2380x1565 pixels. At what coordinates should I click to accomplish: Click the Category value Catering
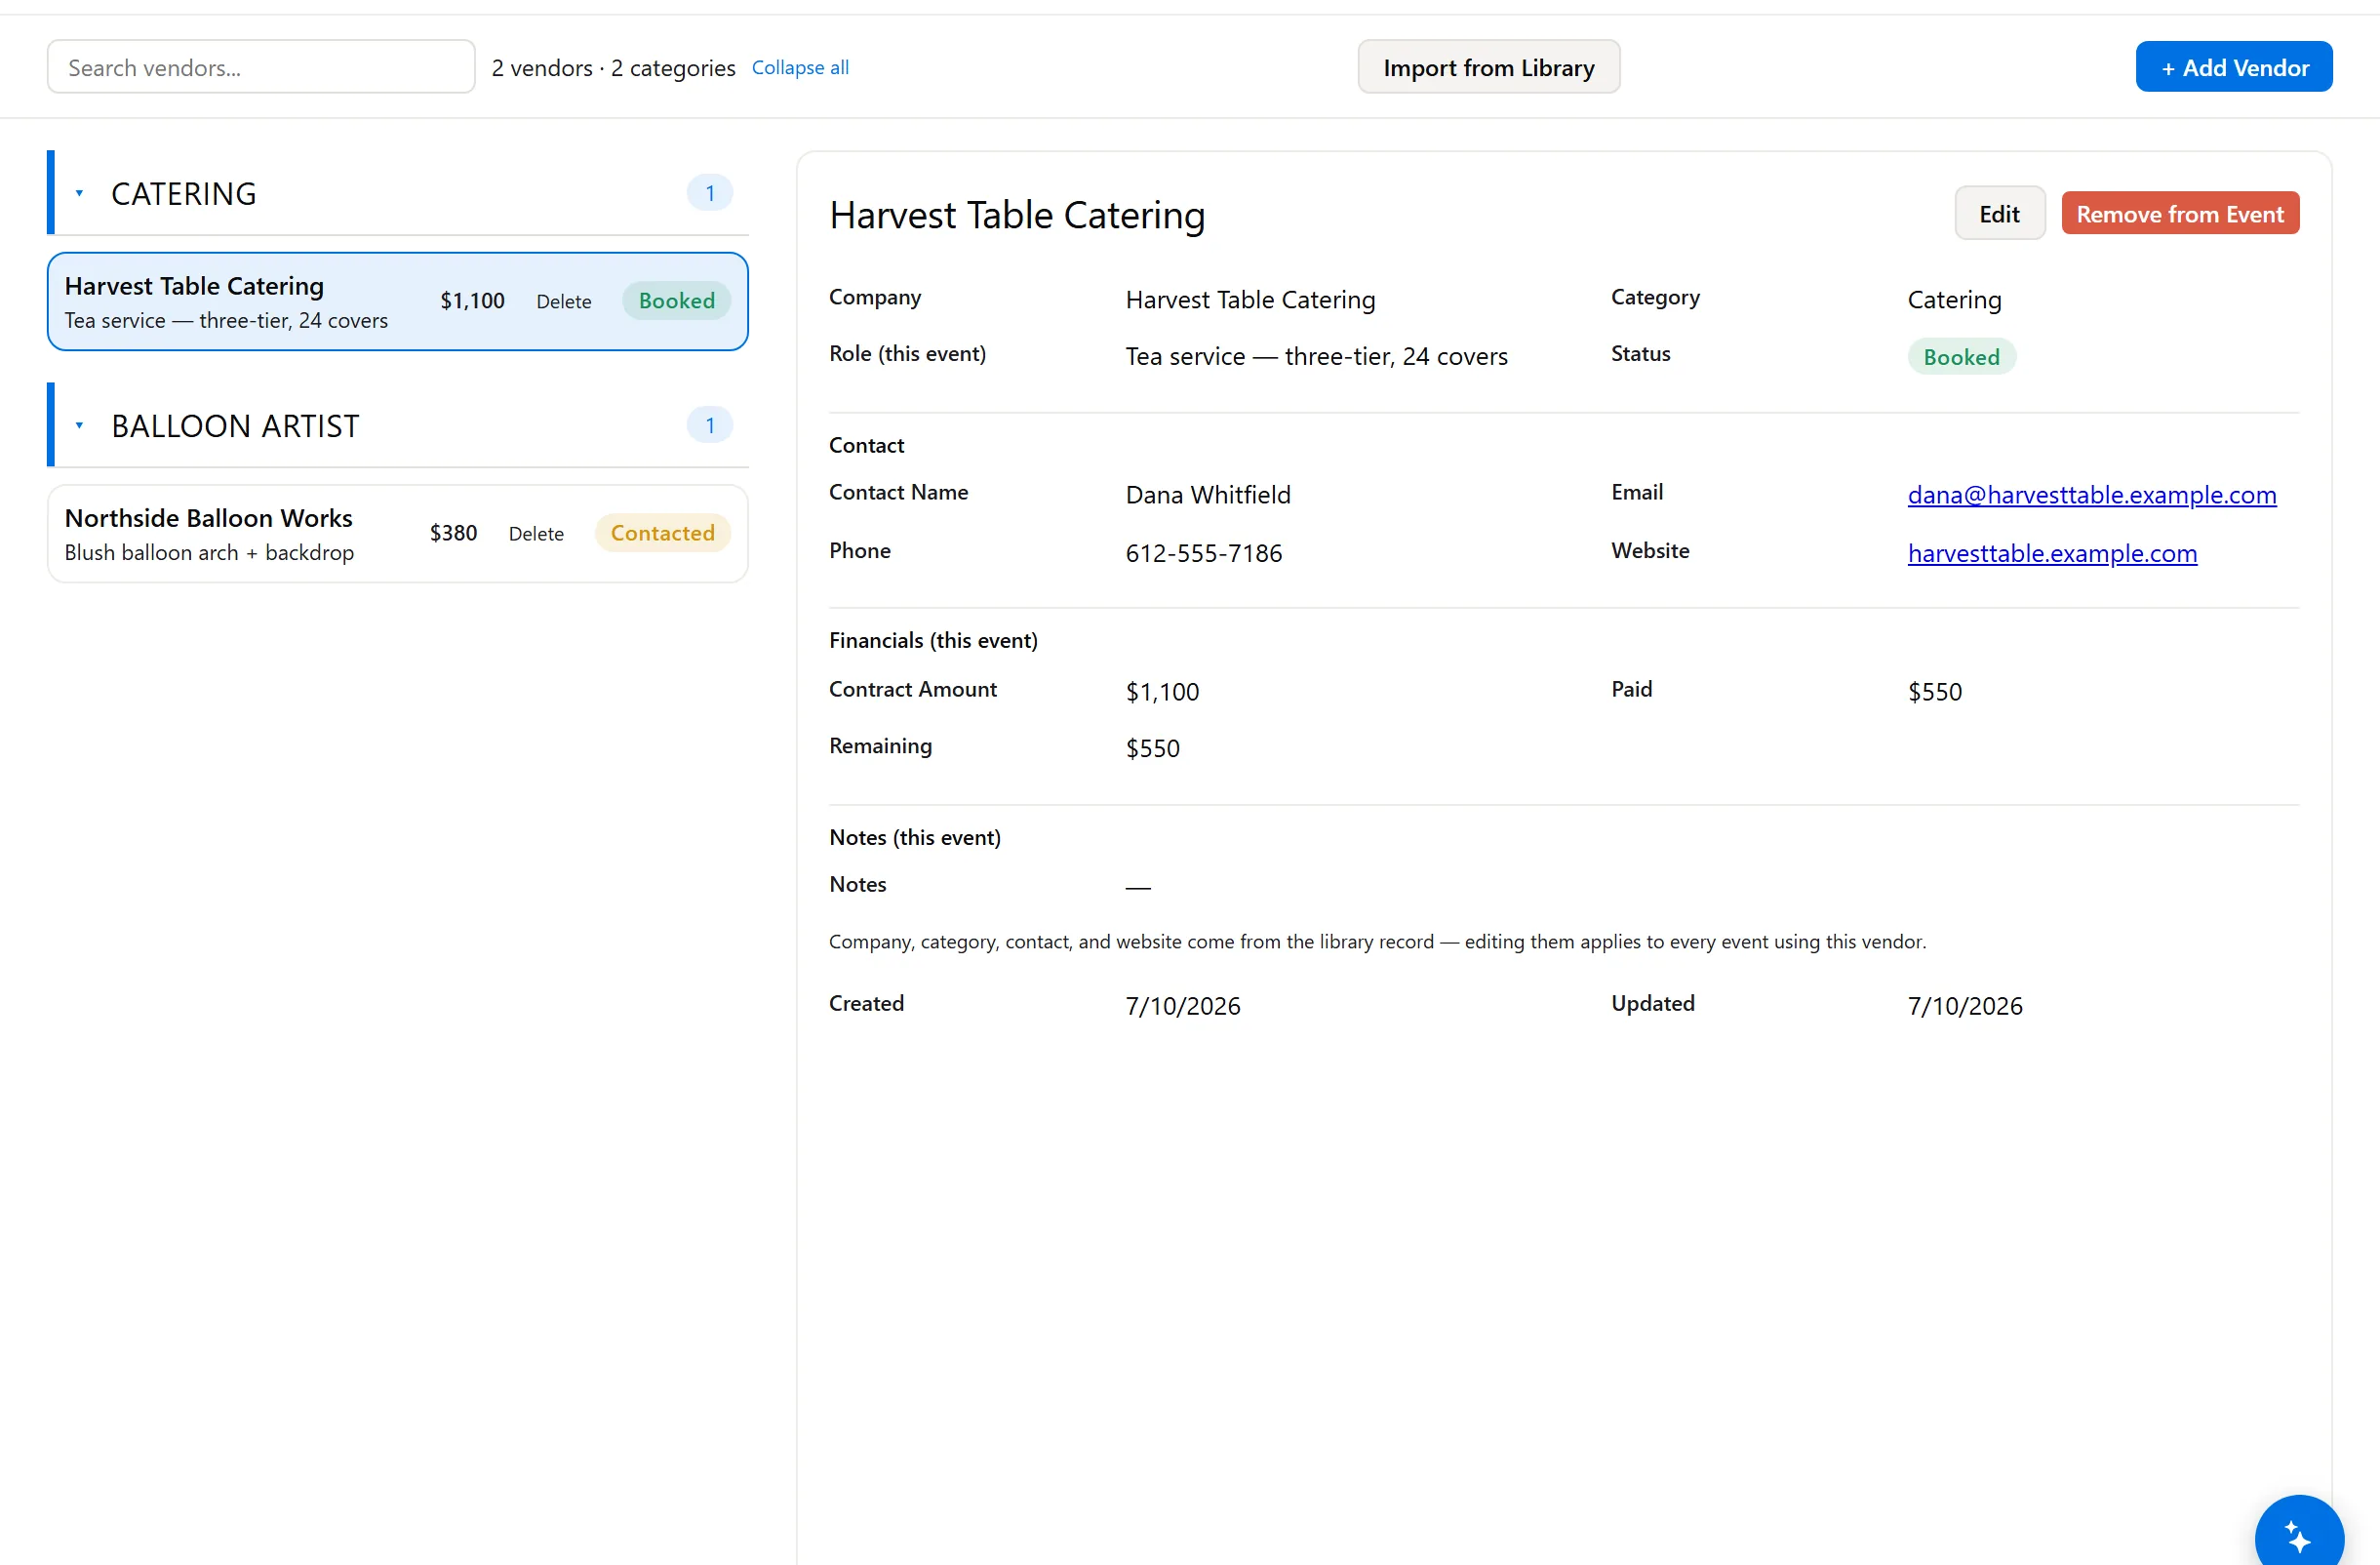tap(1954, 300)
